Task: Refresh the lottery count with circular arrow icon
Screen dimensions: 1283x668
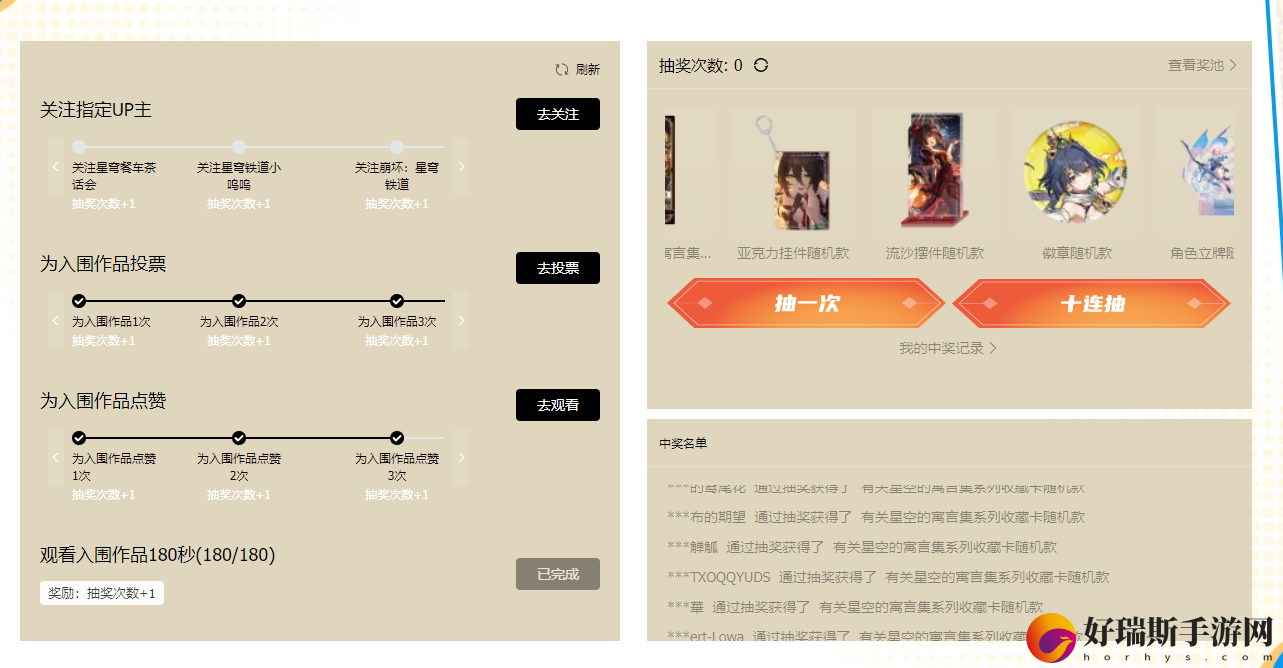Action: 761,65
